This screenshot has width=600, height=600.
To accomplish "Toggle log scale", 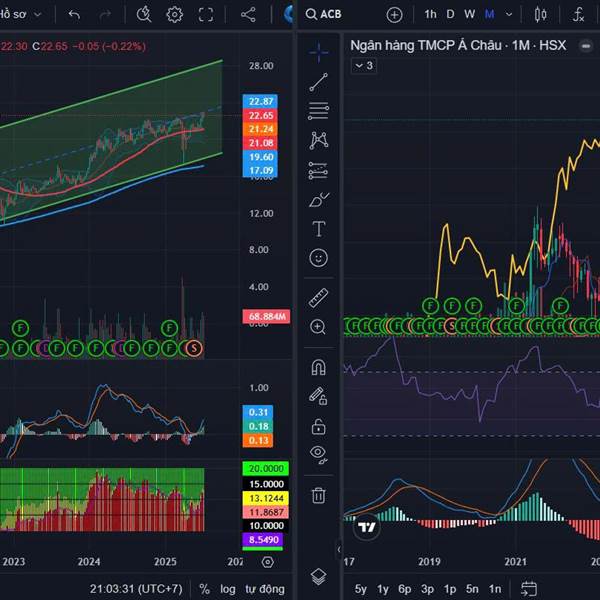I will [228, 589].
